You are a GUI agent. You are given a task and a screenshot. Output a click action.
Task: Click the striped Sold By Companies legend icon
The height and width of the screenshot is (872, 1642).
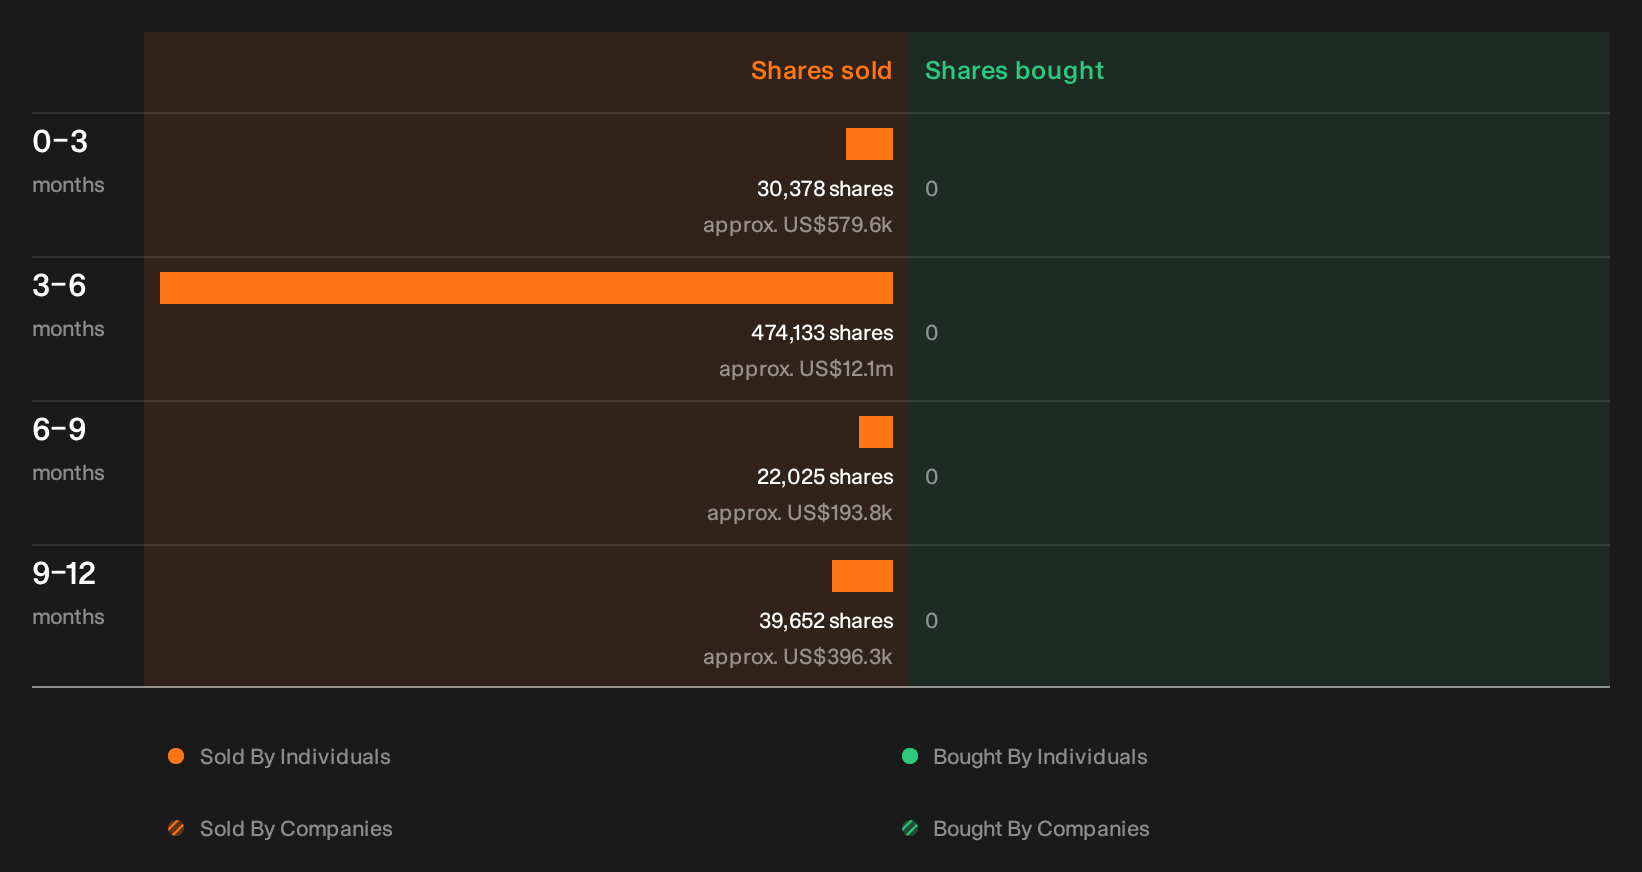point(176,828)
